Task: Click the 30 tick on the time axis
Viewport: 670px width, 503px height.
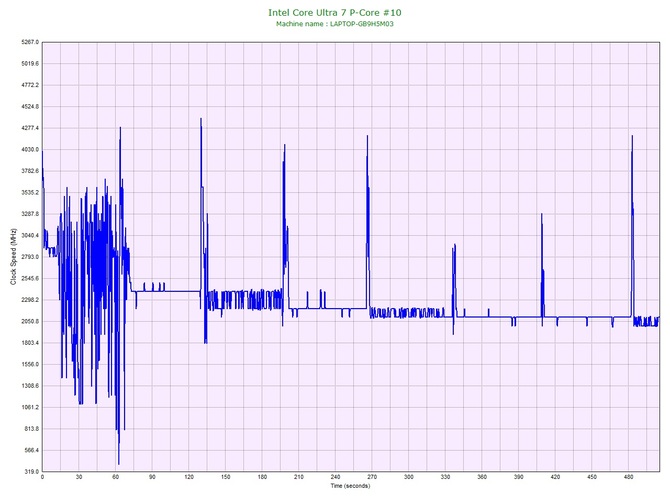Action: pos(79,477)
